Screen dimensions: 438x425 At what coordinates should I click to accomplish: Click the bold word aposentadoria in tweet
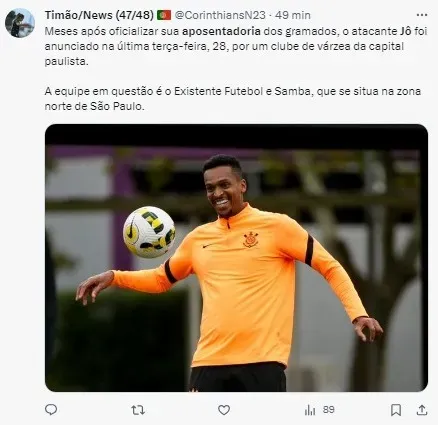pyautogui.click(x=221, y=31)
